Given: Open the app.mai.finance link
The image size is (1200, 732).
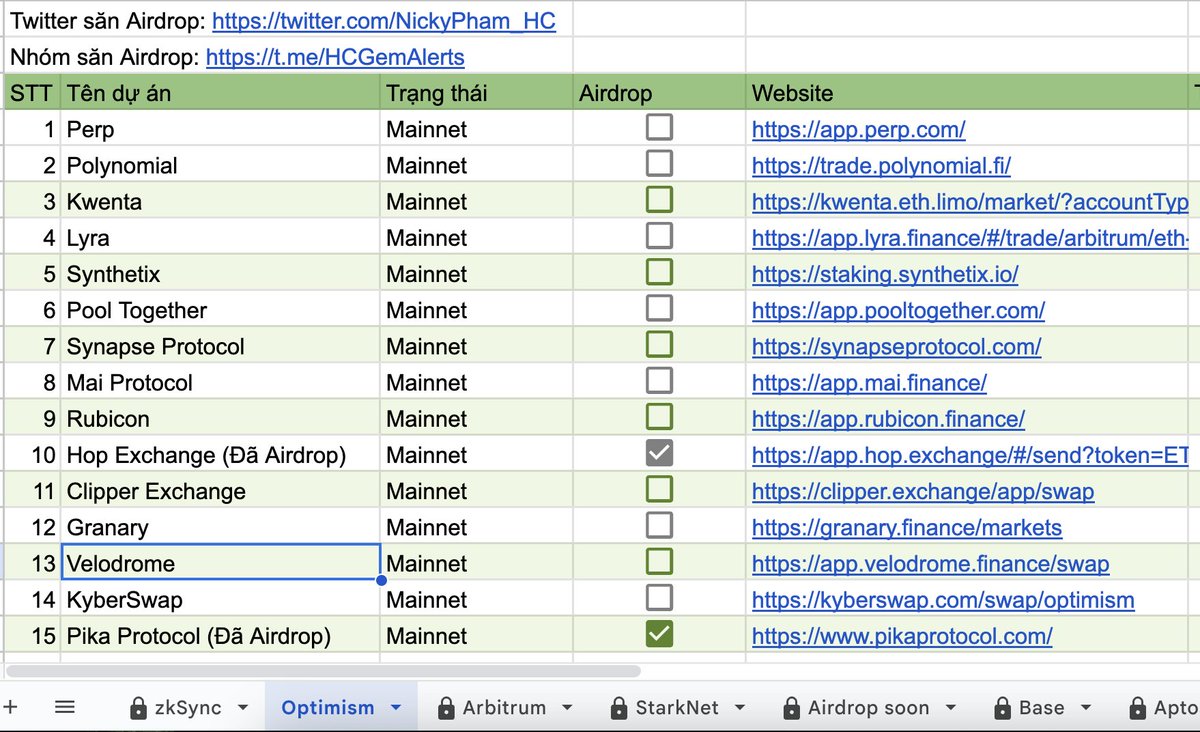Looking at the screenshot, I should click(x=869, y=382).
